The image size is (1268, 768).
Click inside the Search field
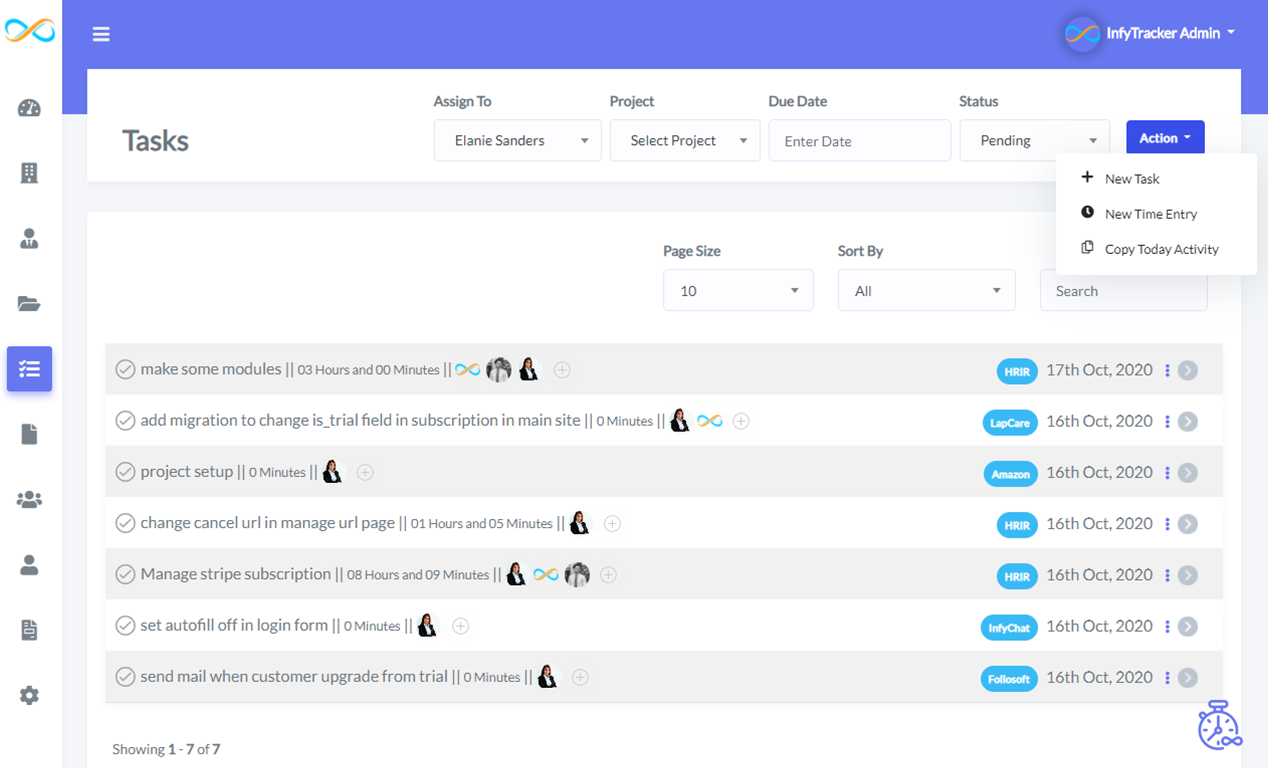pos(1123,290)
